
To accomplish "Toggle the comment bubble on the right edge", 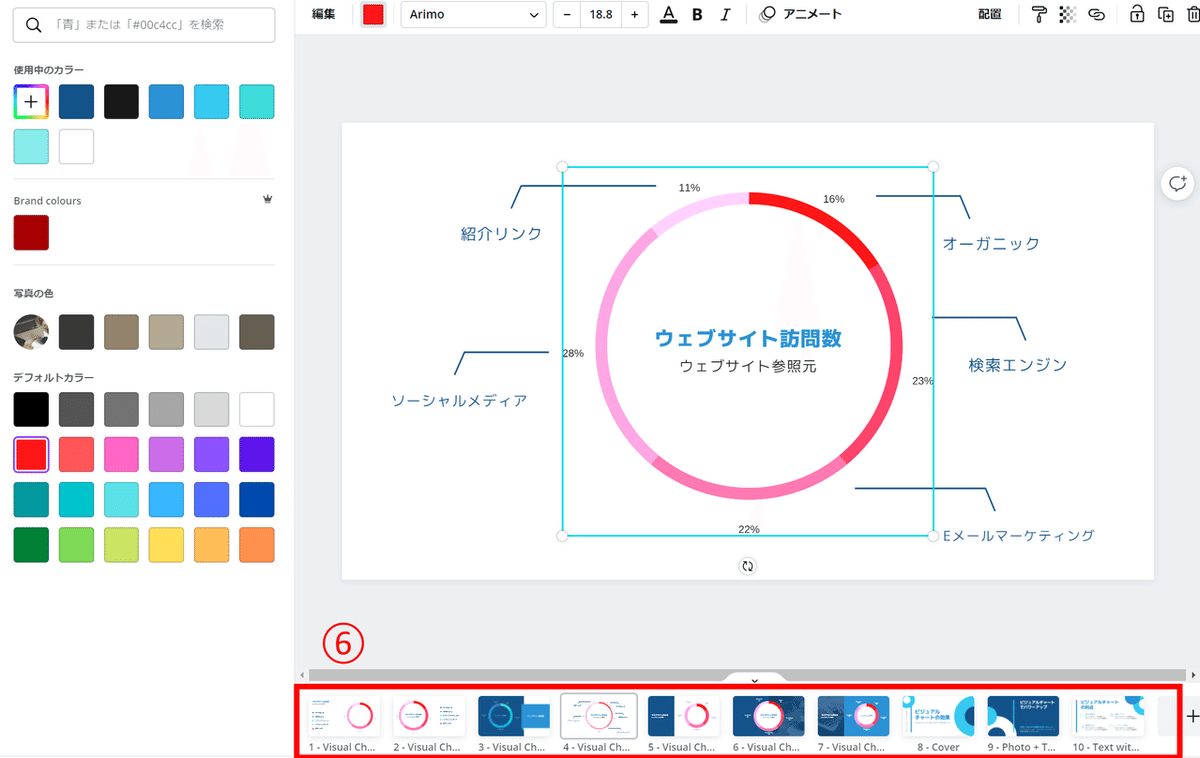I will [1177, 184].
